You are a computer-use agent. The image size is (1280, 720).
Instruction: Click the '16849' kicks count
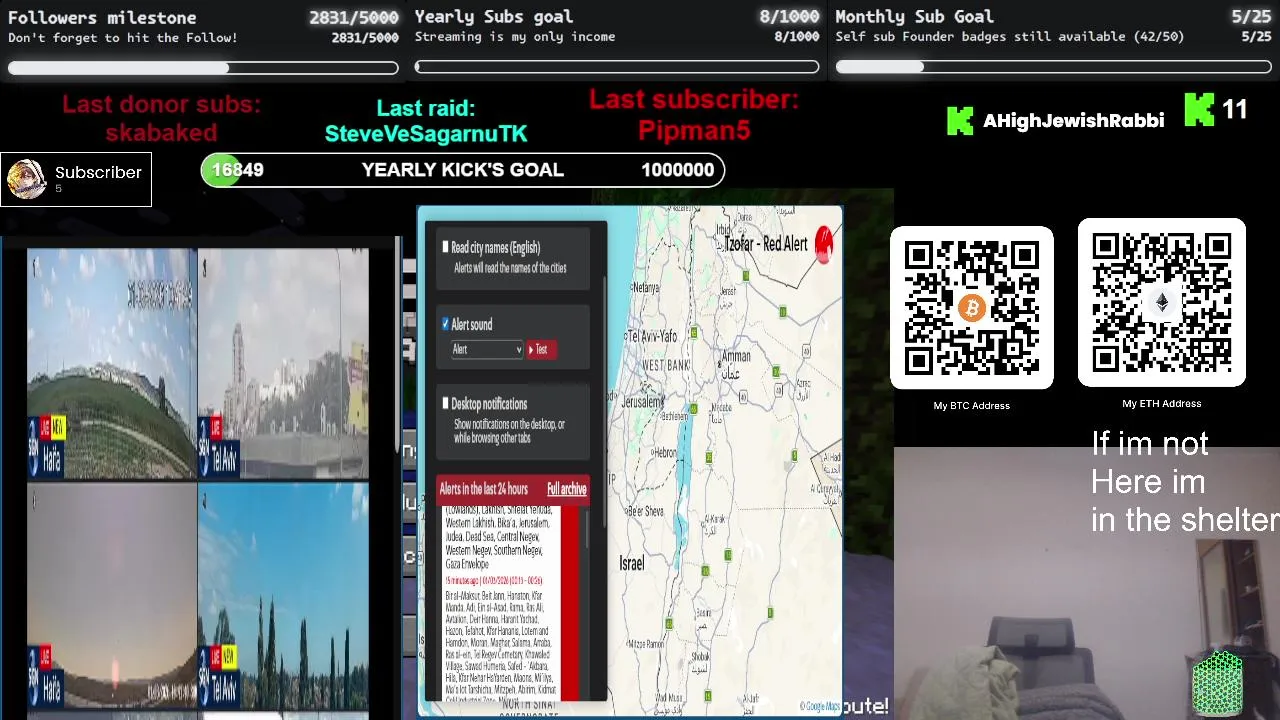[238, 170]
